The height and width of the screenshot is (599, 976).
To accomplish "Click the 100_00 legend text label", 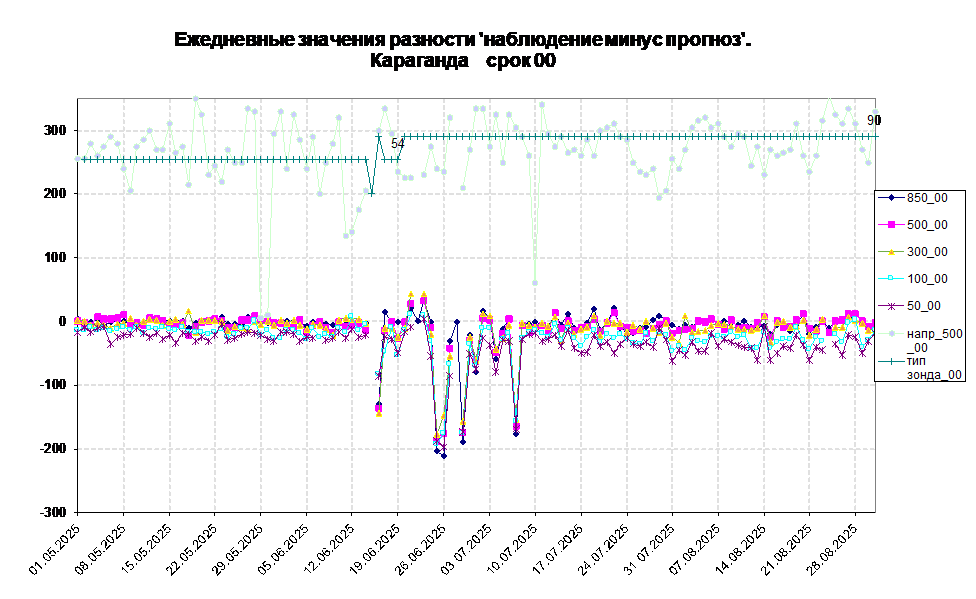I will pos(927,279).
